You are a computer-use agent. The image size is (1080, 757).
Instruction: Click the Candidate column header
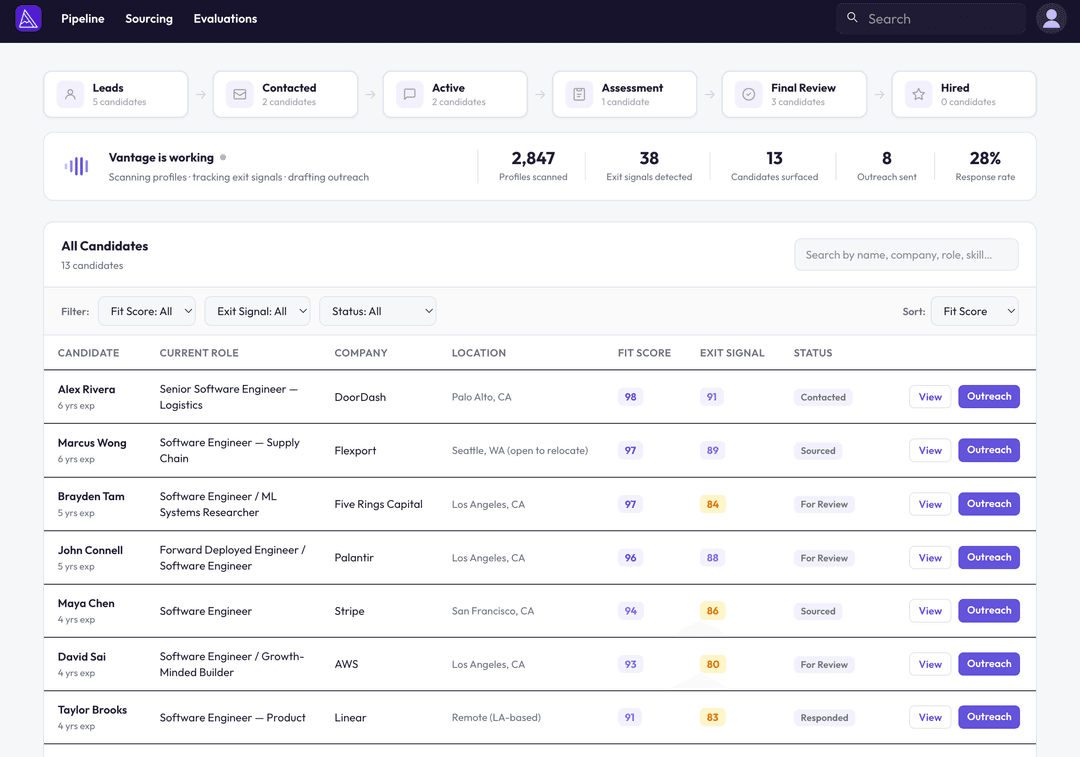tap(88, 353)
